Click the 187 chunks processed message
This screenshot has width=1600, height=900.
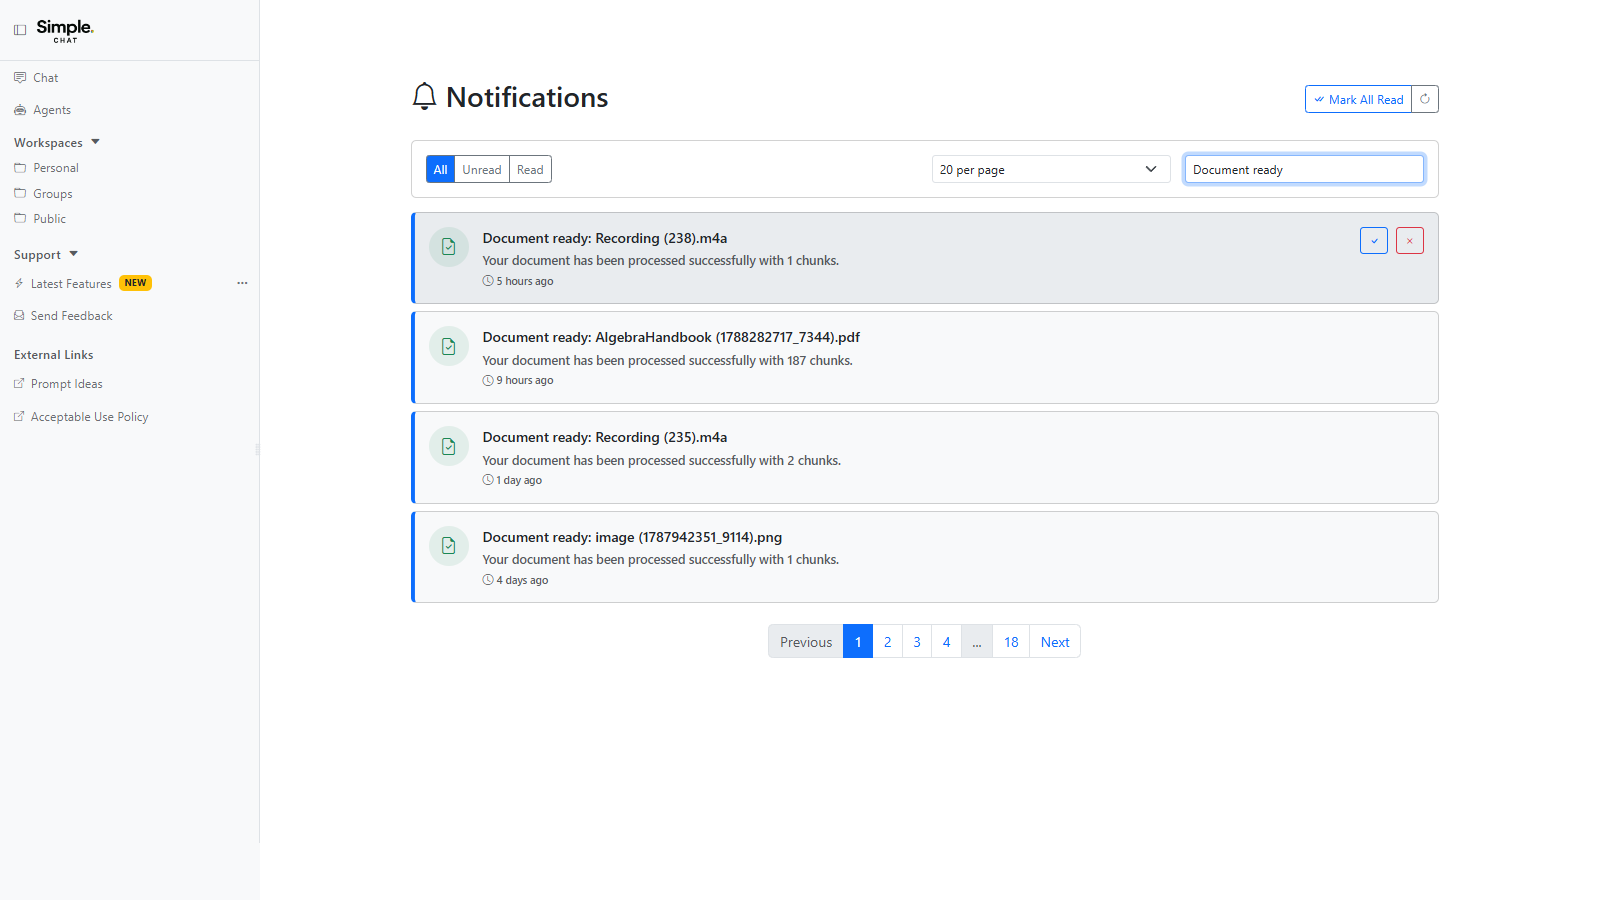point(668,360)
